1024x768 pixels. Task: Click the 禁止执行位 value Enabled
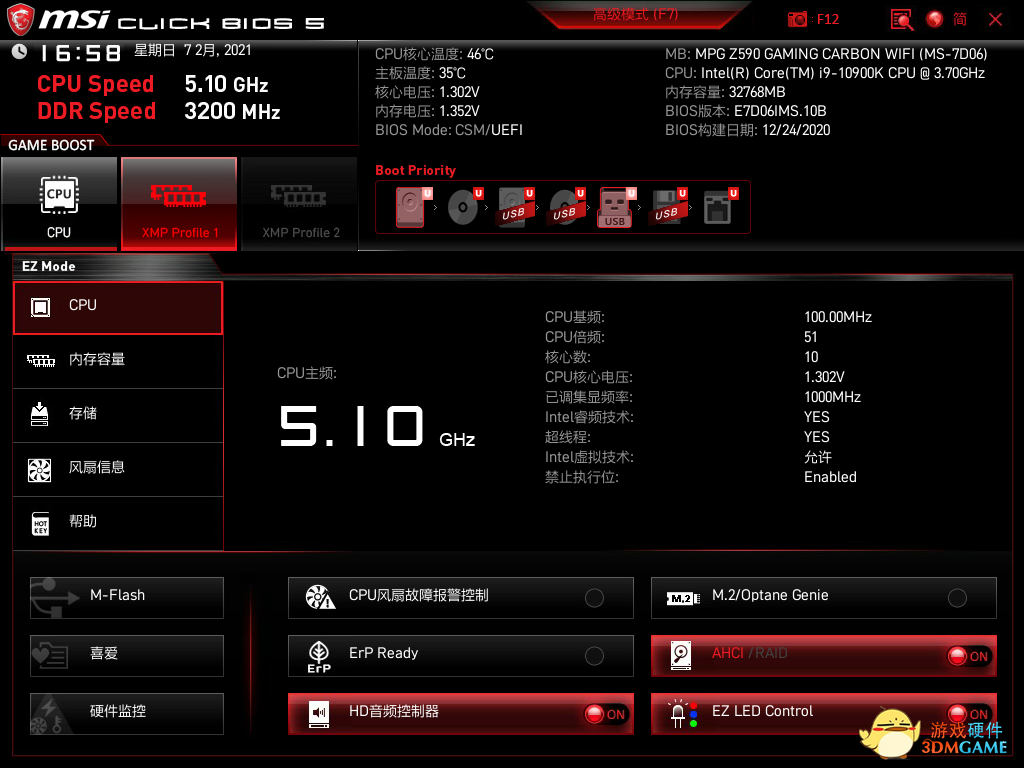[x=830, y=477]
